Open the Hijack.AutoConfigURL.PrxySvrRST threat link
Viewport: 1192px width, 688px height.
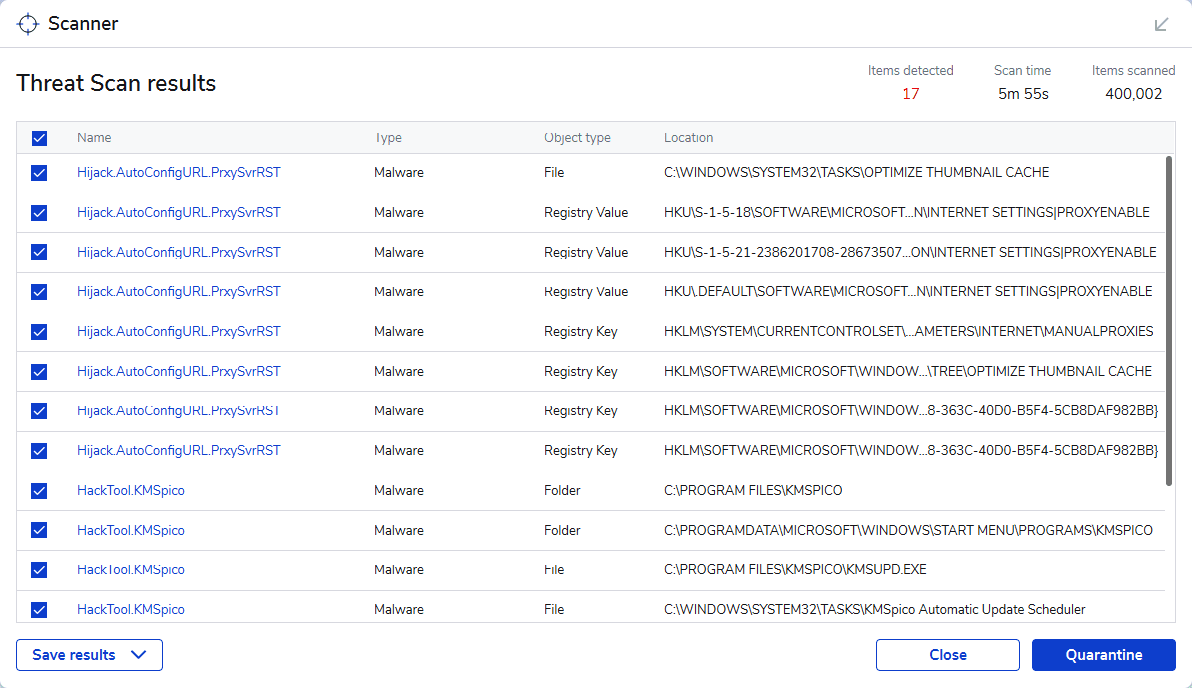(x=179, y=172)
